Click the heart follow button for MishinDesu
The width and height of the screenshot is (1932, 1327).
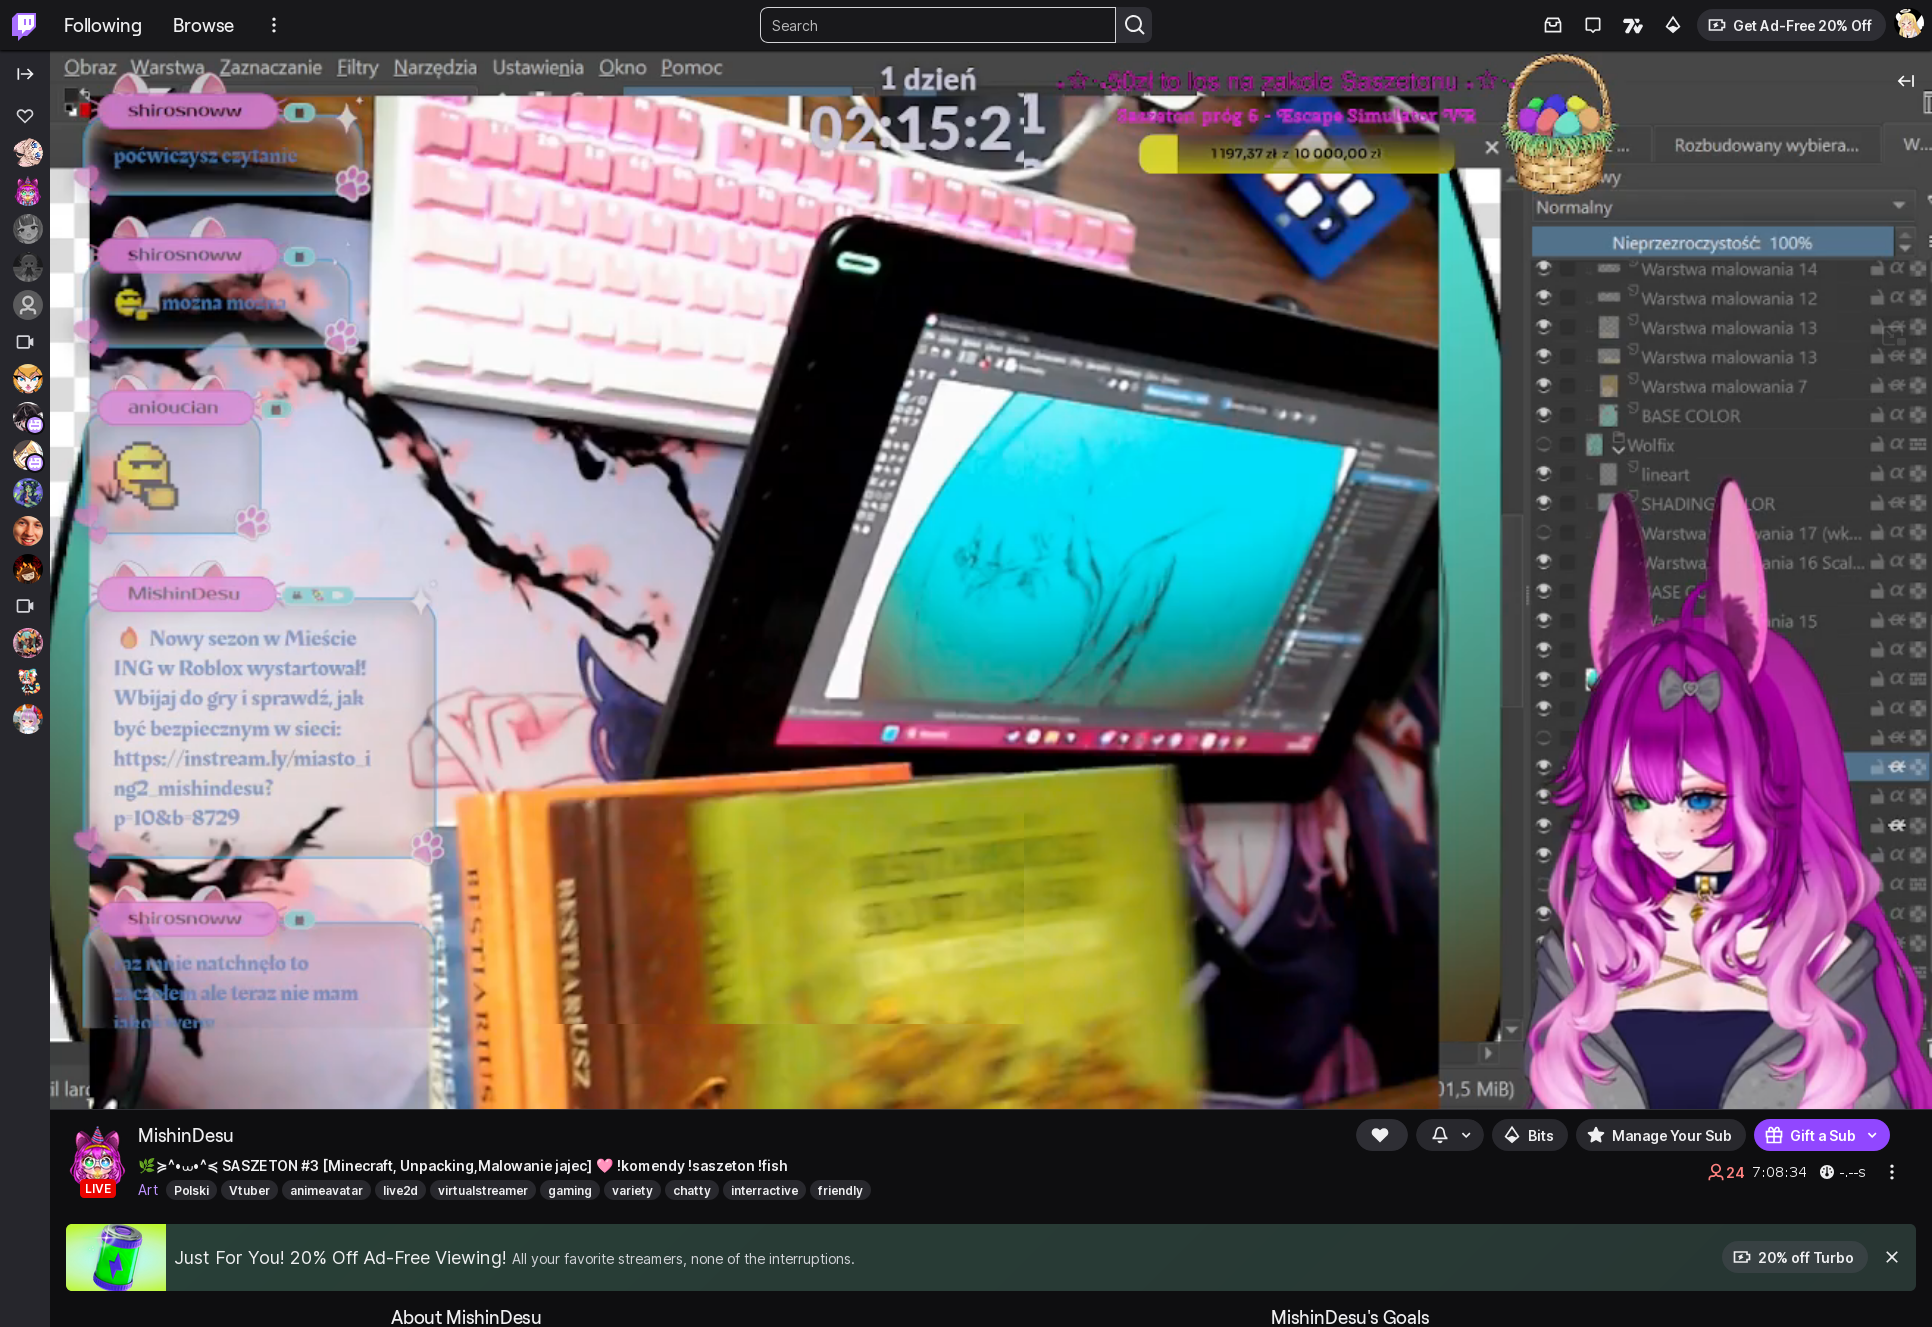coord(1380,1135)
